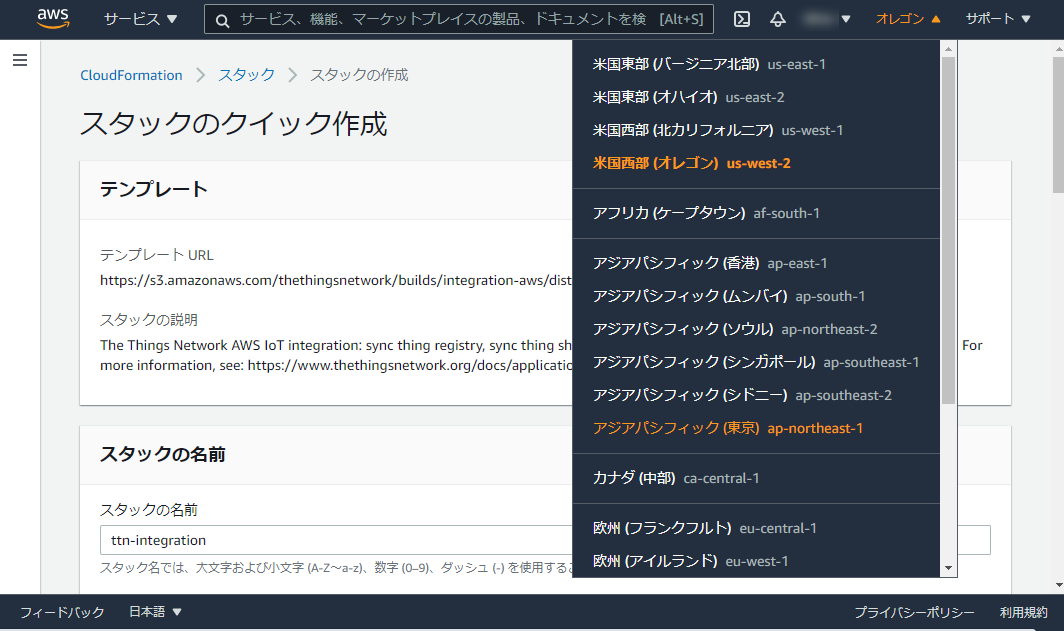Click the スタックの説明 label
The height and width of the screenshot is (631, 1064).
click(x=149, y=320)
